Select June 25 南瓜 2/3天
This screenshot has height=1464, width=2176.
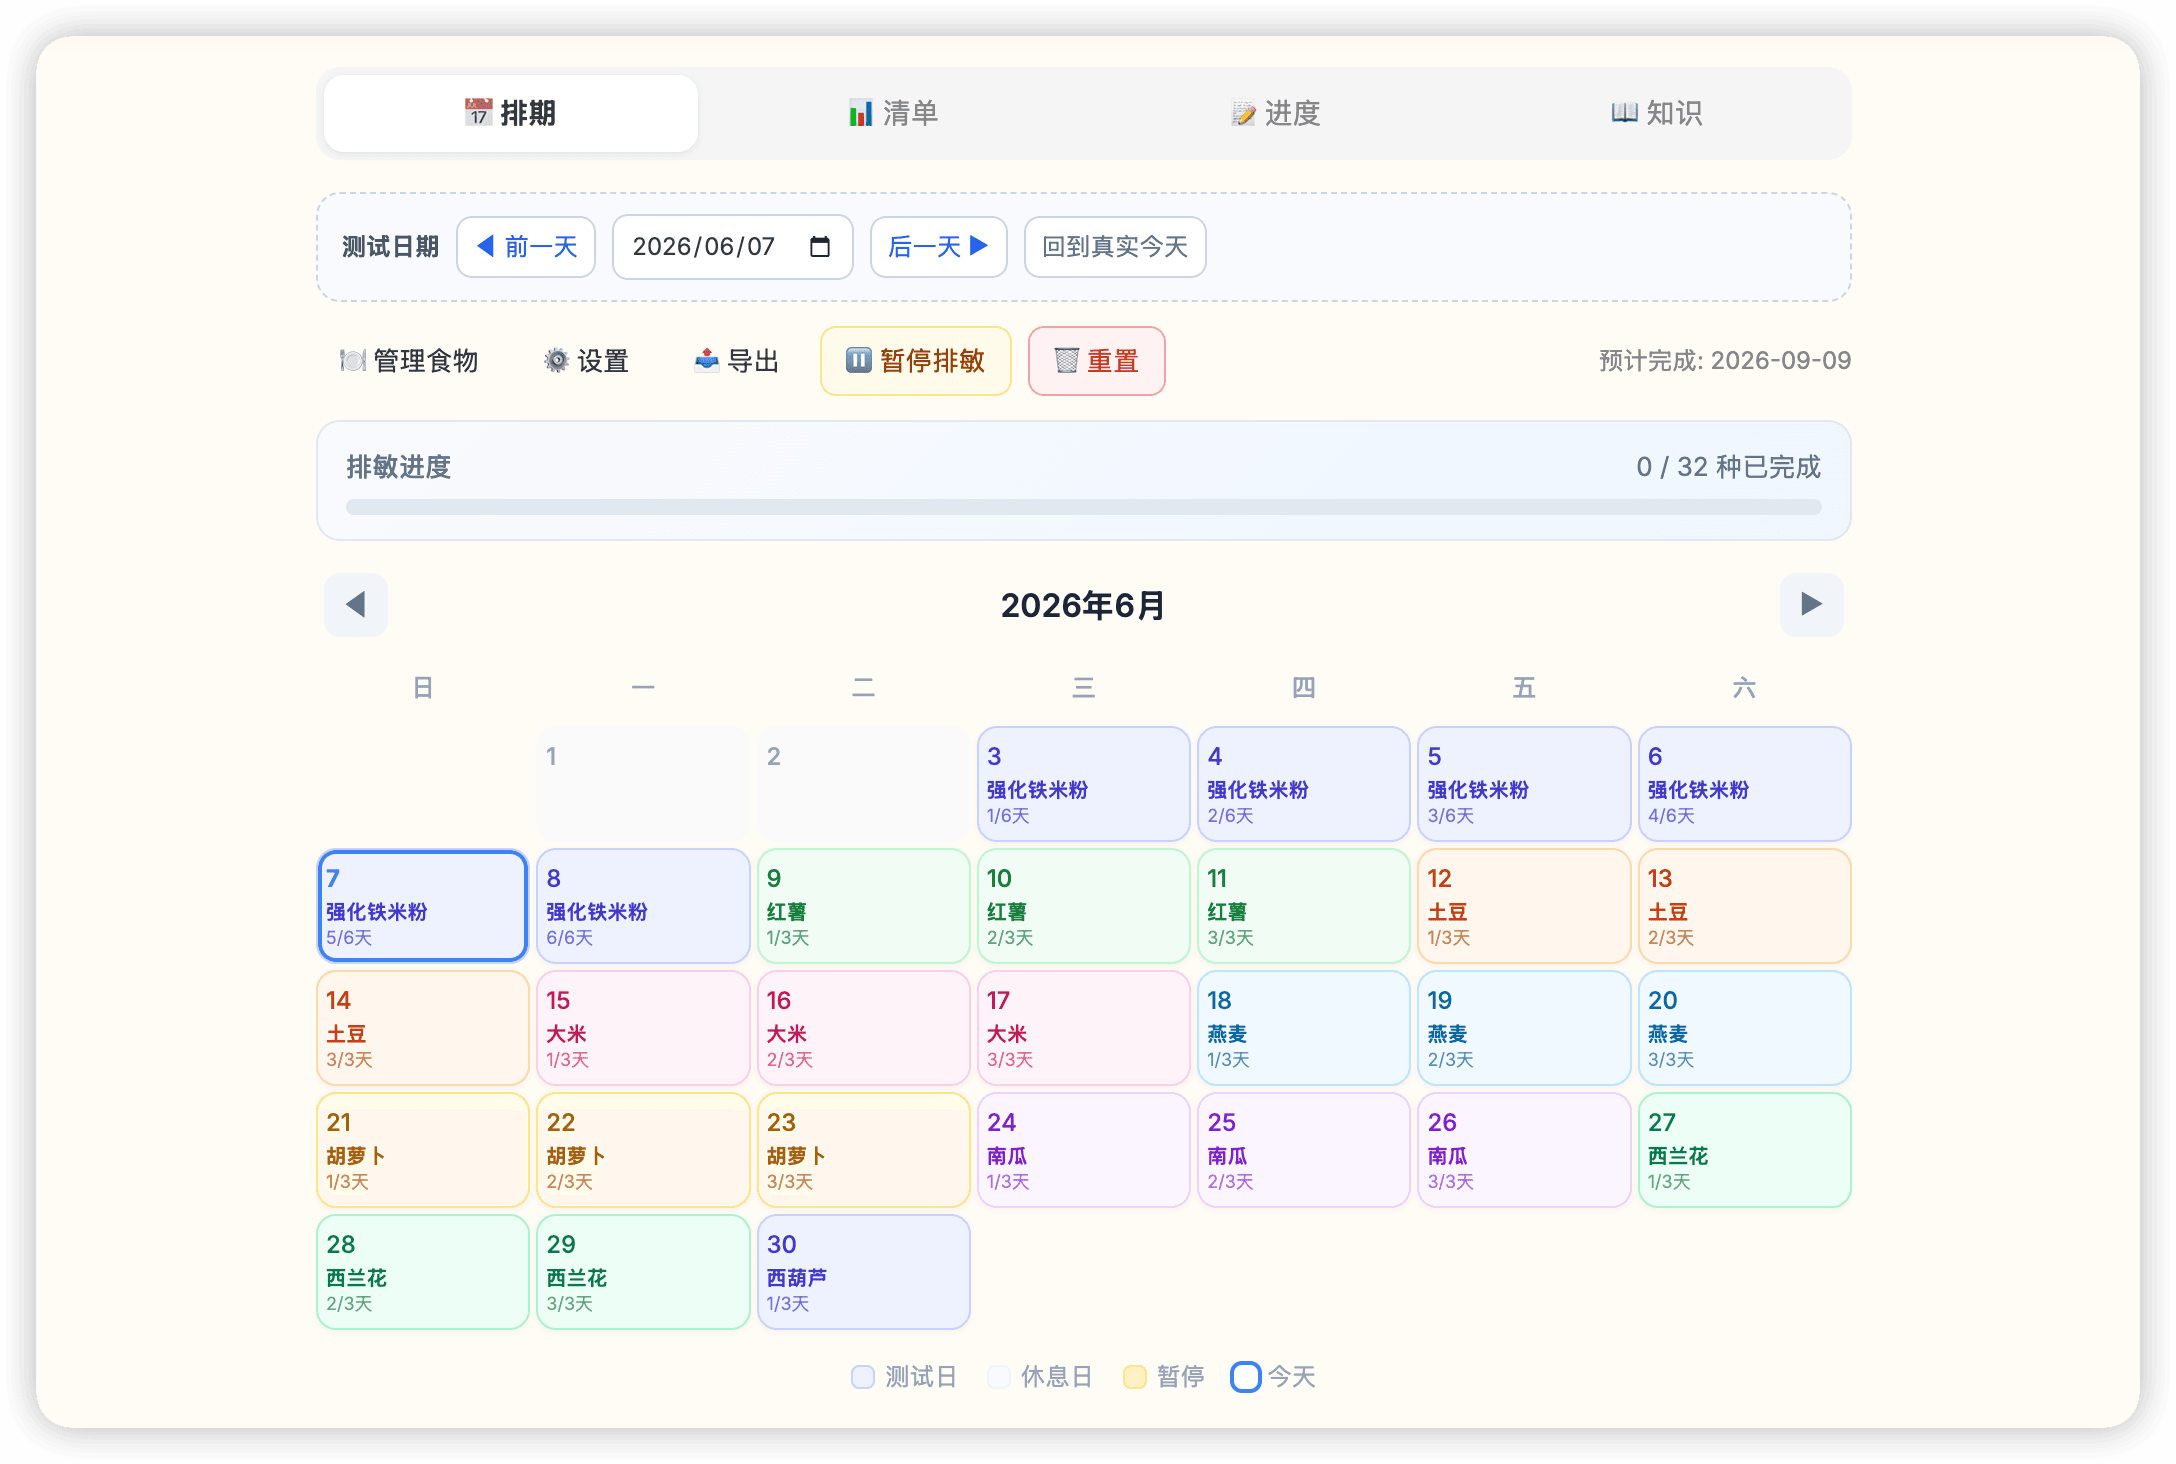(1304, 1150)
